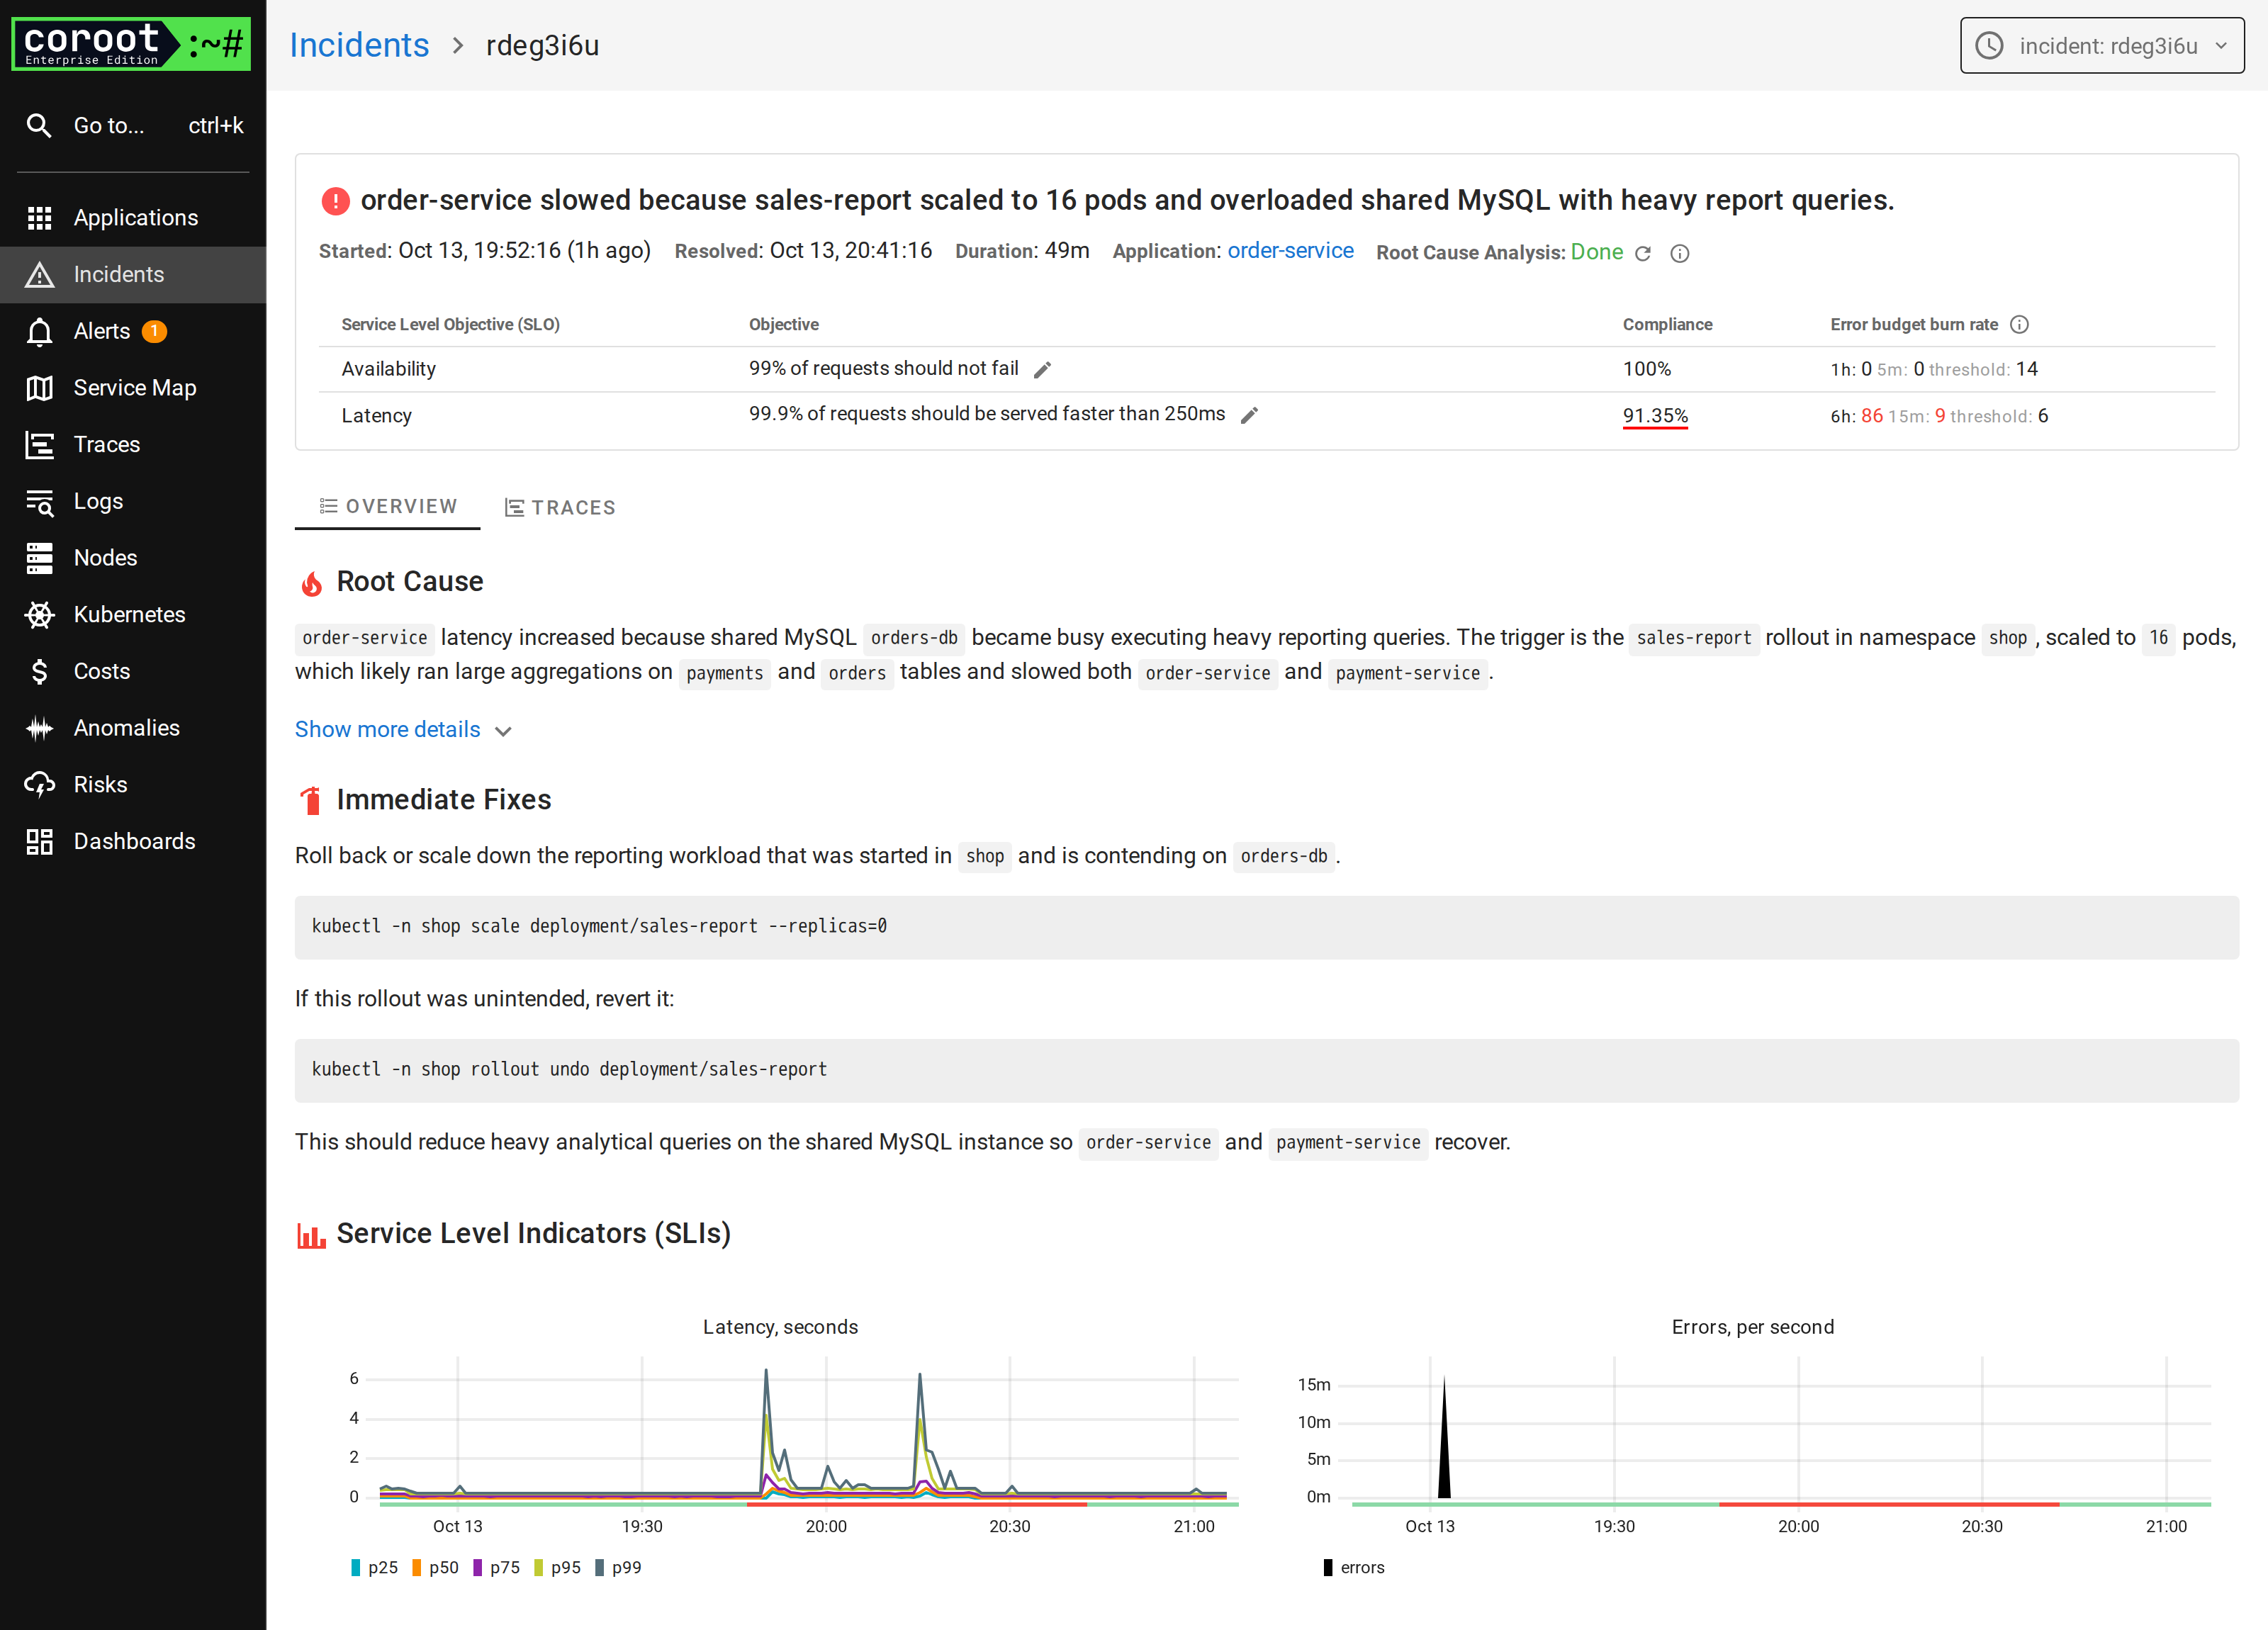Screen dimensions: 2268x1630
Task: Toggle the p75 latency legend series
Action: click(496, 1567)
